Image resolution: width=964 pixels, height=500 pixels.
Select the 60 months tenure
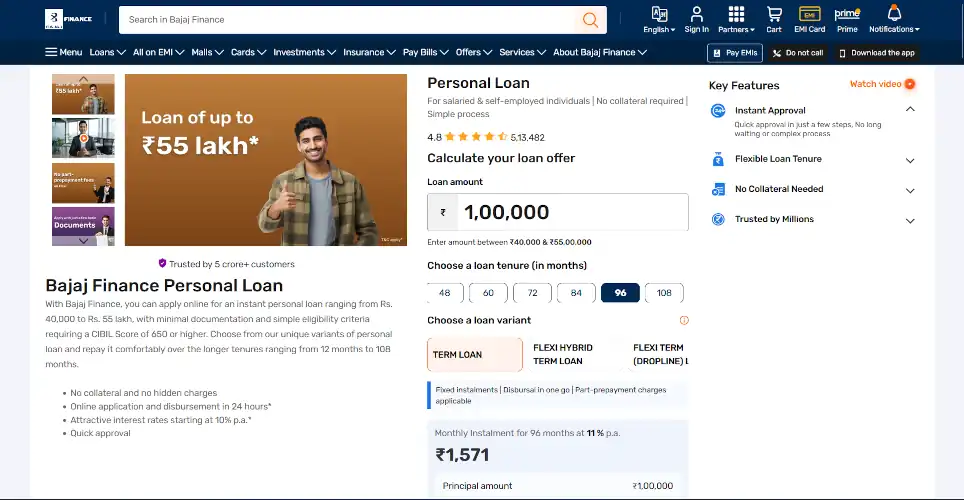(488, 293)
